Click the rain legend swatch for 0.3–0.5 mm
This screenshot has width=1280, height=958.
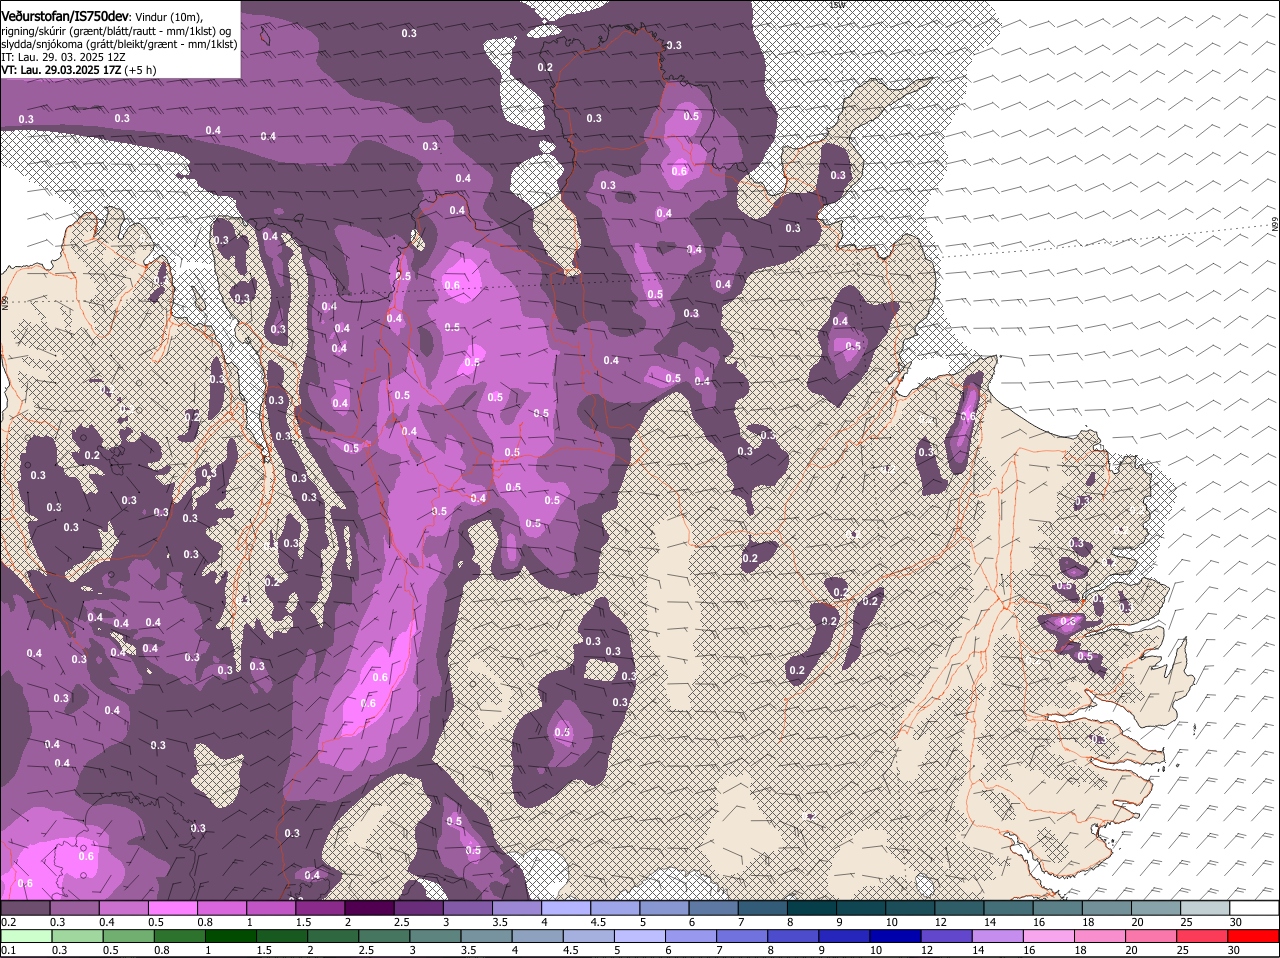pyautogui.click(x=76, y=937)
